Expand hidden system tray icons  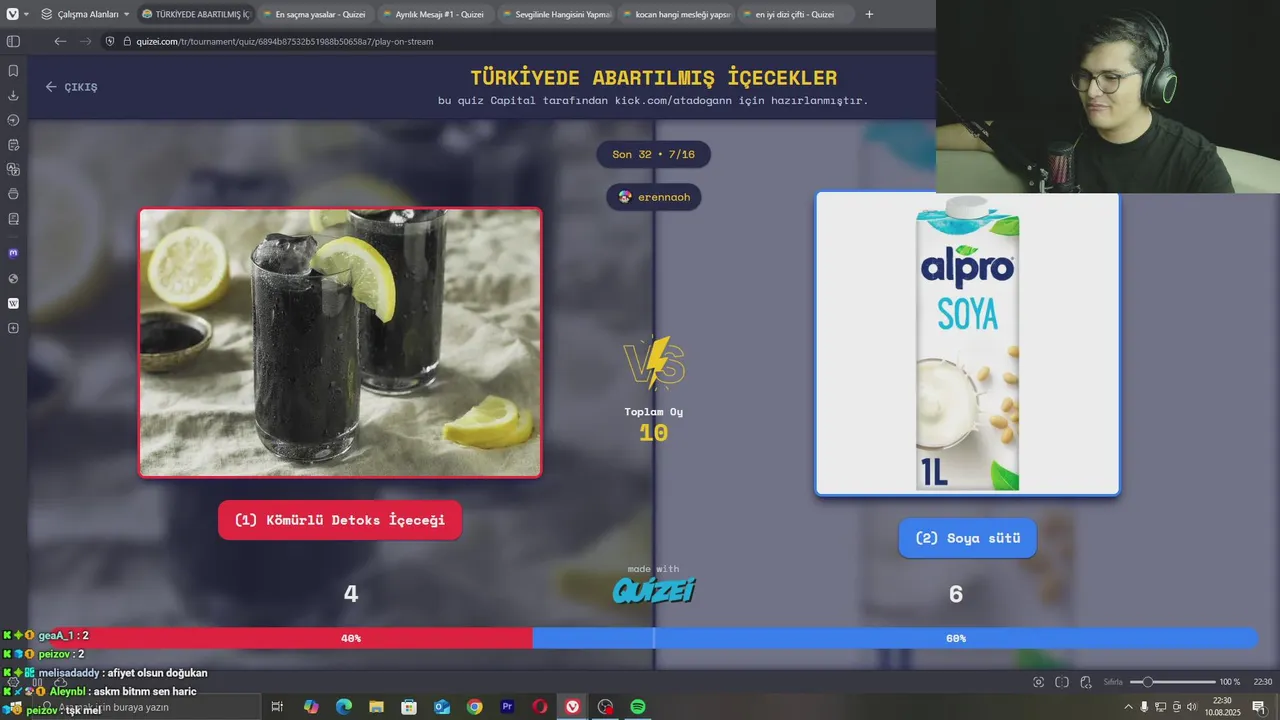click(1129, 707)
